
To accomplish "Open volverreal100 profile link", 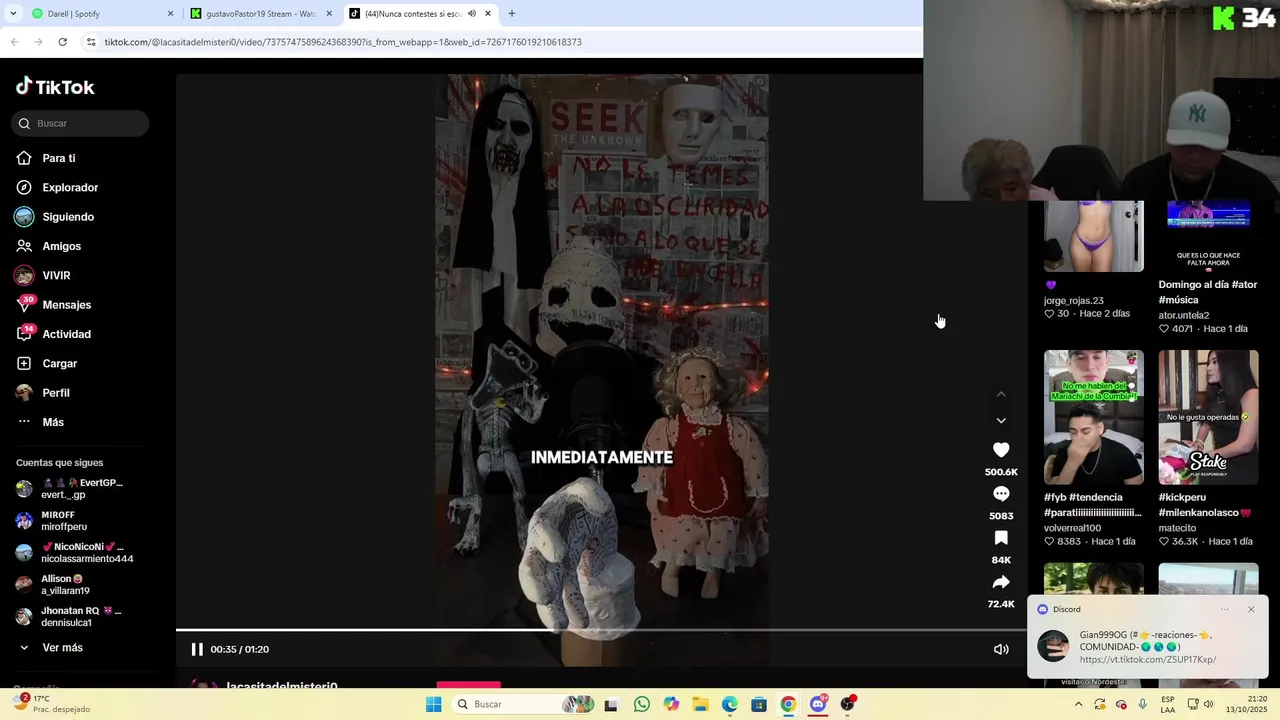I will click(x=1072, y=528).
